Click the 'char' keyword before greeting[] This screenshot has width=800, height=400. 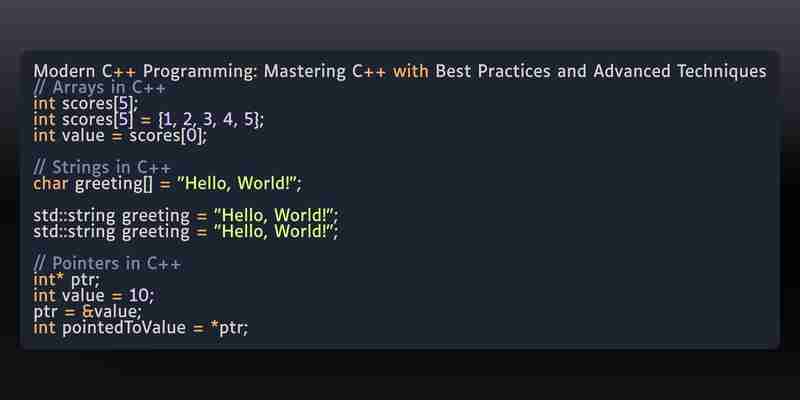point(51,183)
